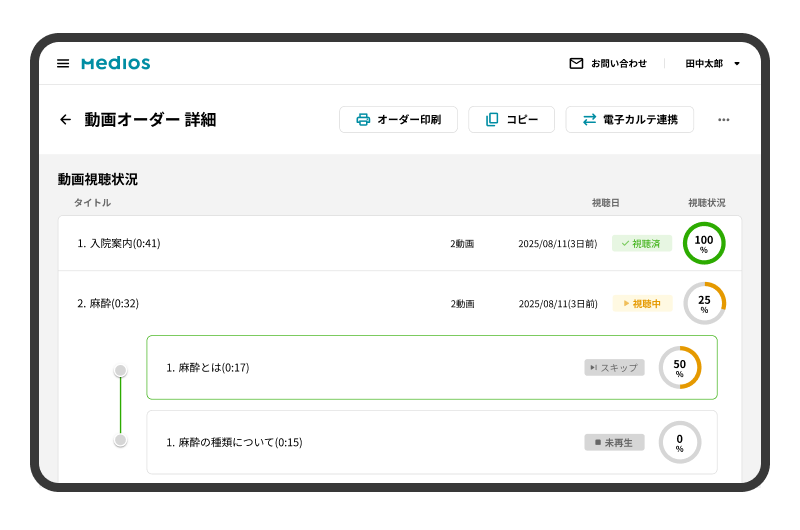Open the 田中太郎 user dropdown

coord(712,63)
